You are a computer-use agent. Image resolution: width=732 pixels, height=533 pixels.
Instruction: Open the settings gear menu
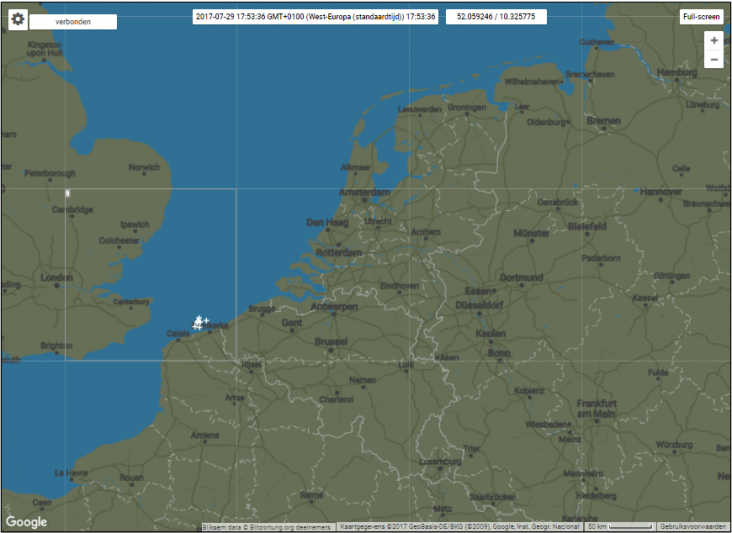(18, 21)
